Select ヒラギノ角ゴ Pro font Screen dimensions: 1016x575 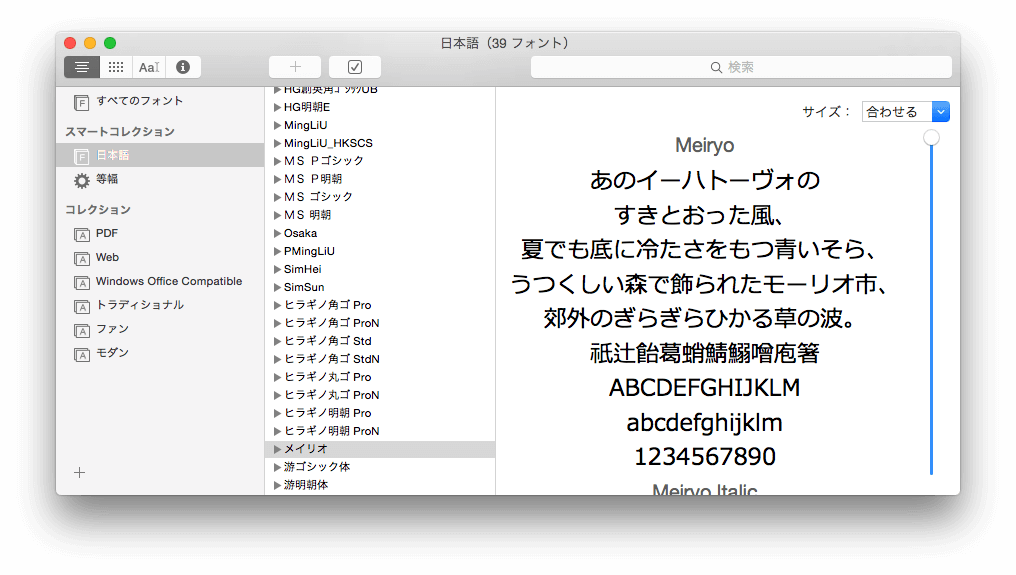(x=380, y=305)
